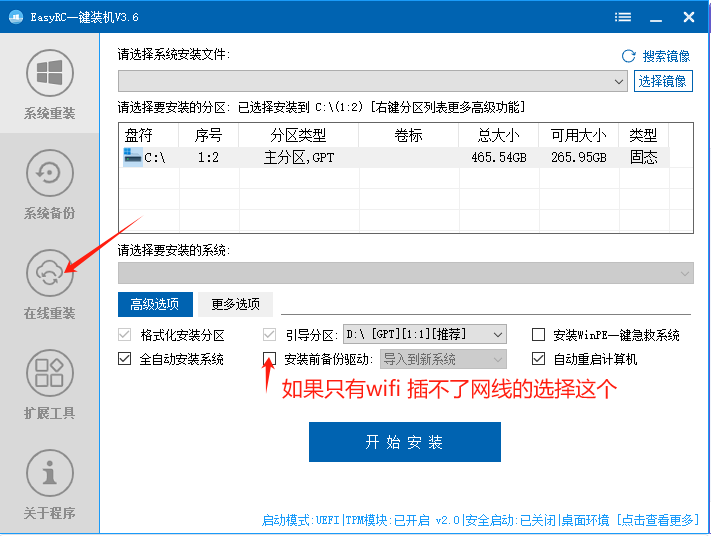
Task: Toggle 格式化安装分区 checkbox
Action: (x=124, y=335)
